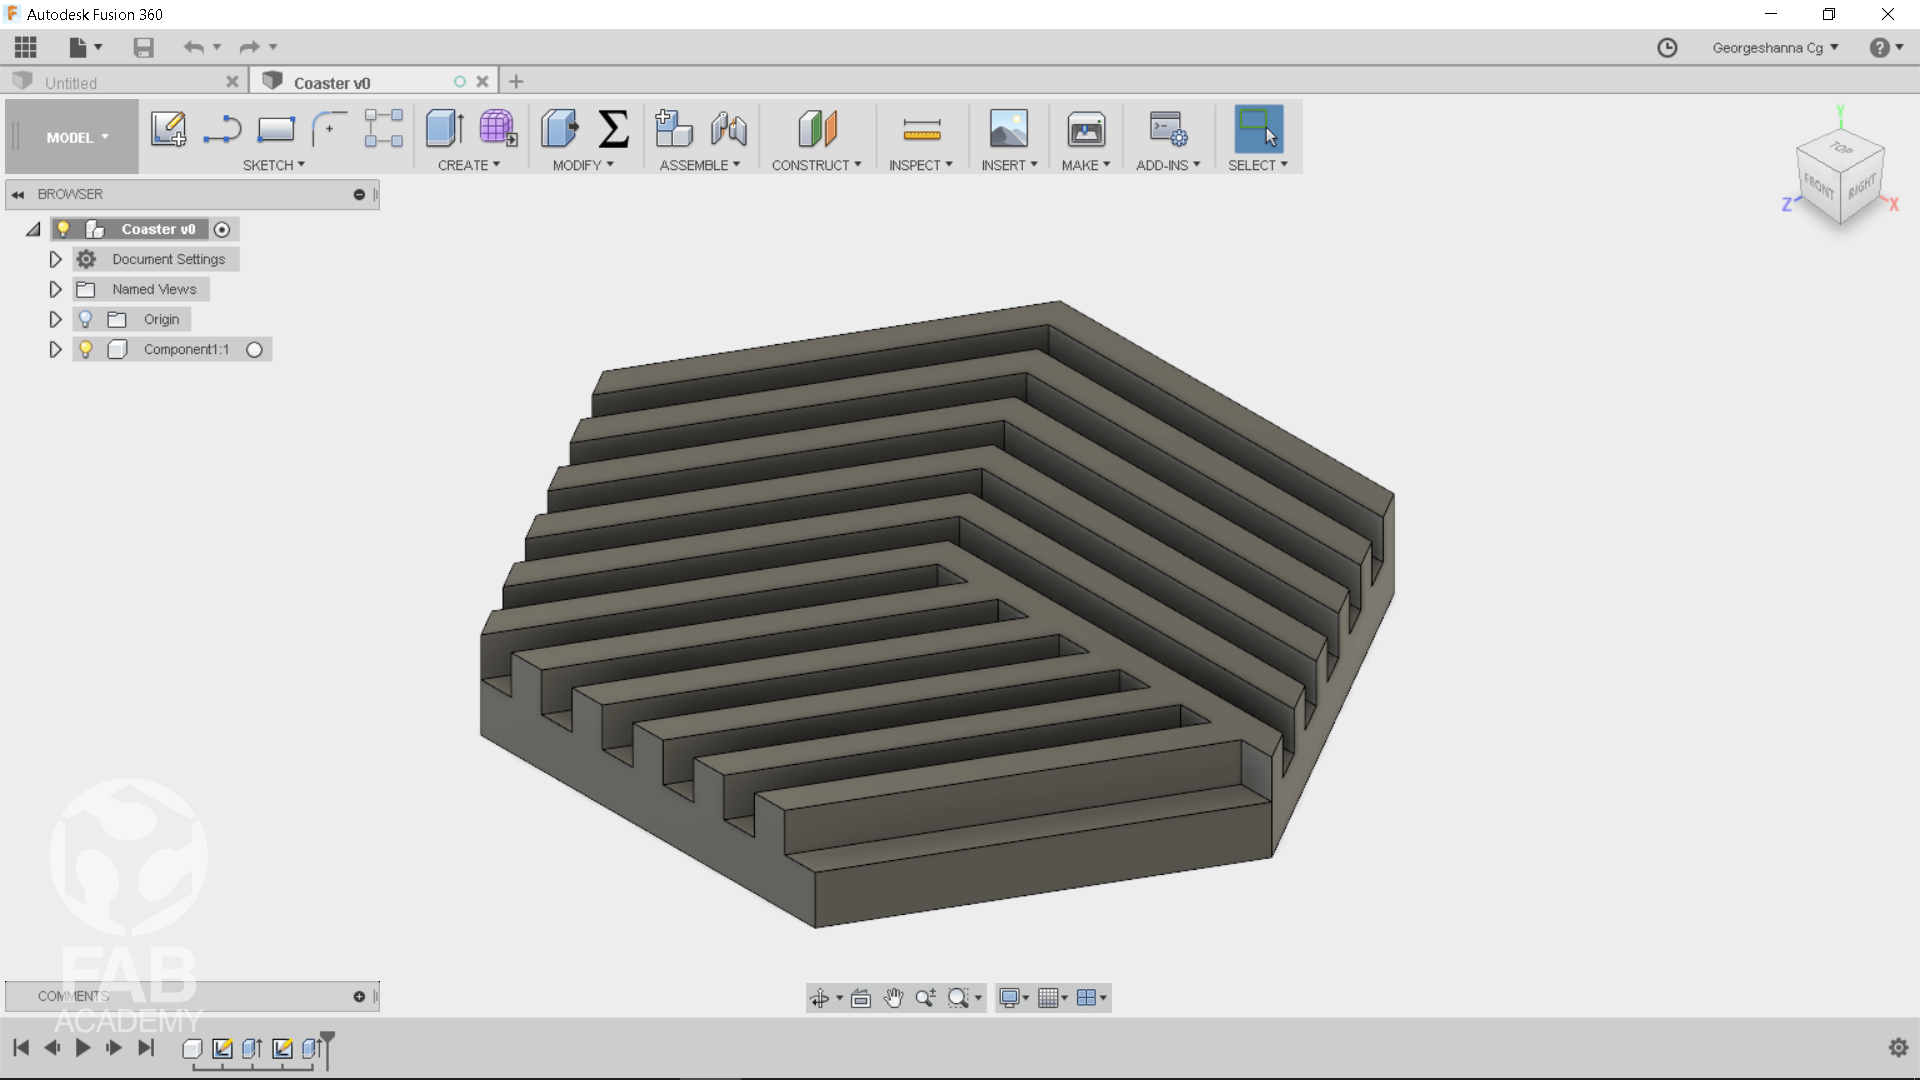Select the Zoom tool

(925, 998)
